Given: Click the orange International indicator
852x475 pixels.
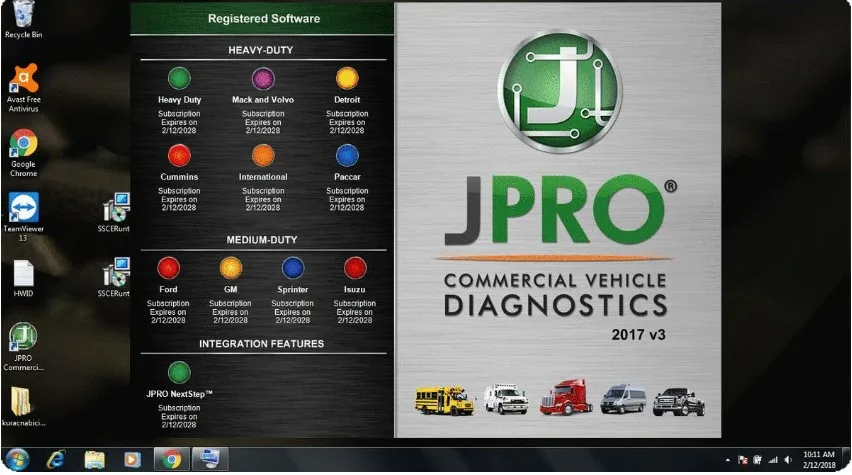Looking at the screenshot, I should (263, 156).
